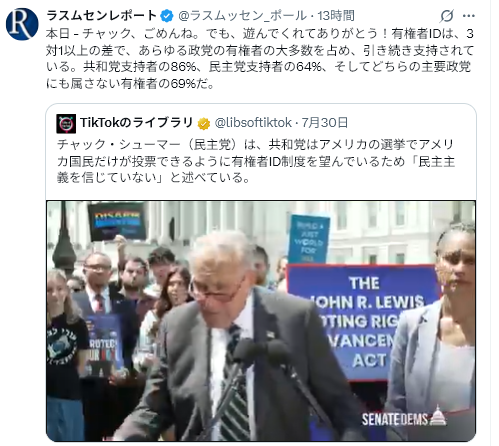The image size is (499, 446).
Task: Open the libsoftiktok avatar in the quoted post
Action: click(x=66, y=123)
